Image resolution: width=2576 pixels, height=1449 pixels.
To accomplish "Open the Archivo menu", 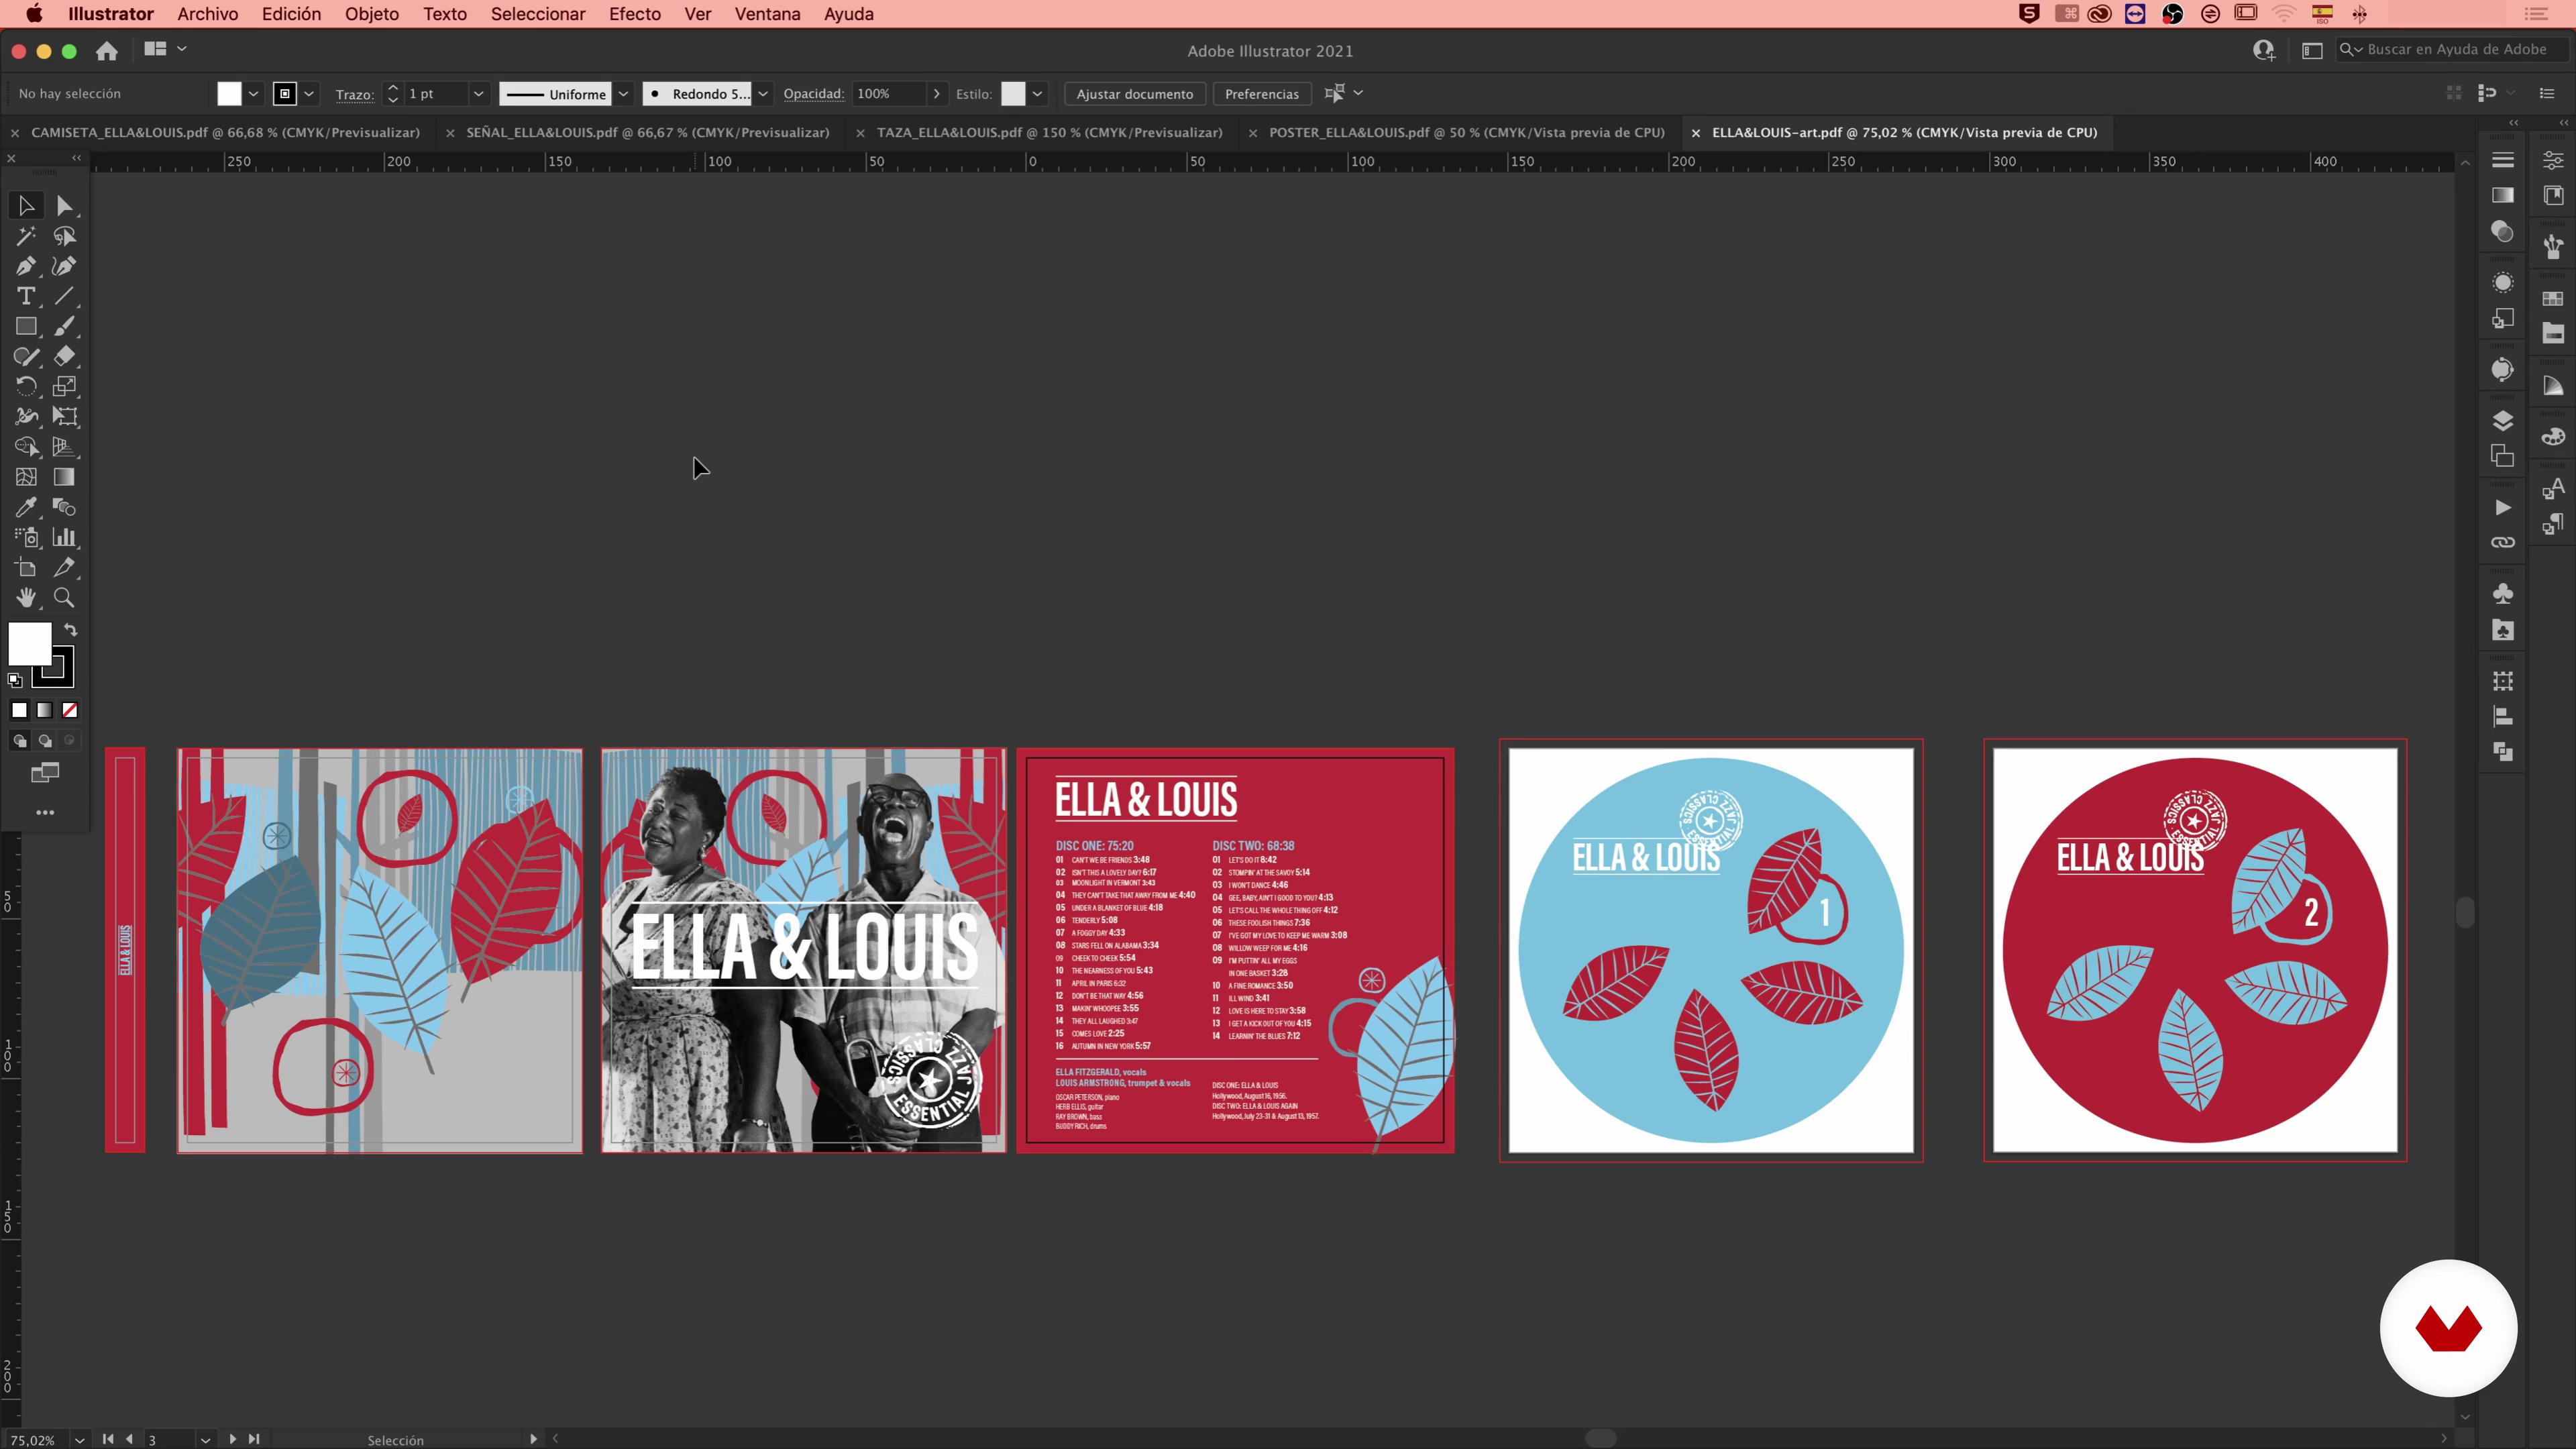I will coord(207,14).
